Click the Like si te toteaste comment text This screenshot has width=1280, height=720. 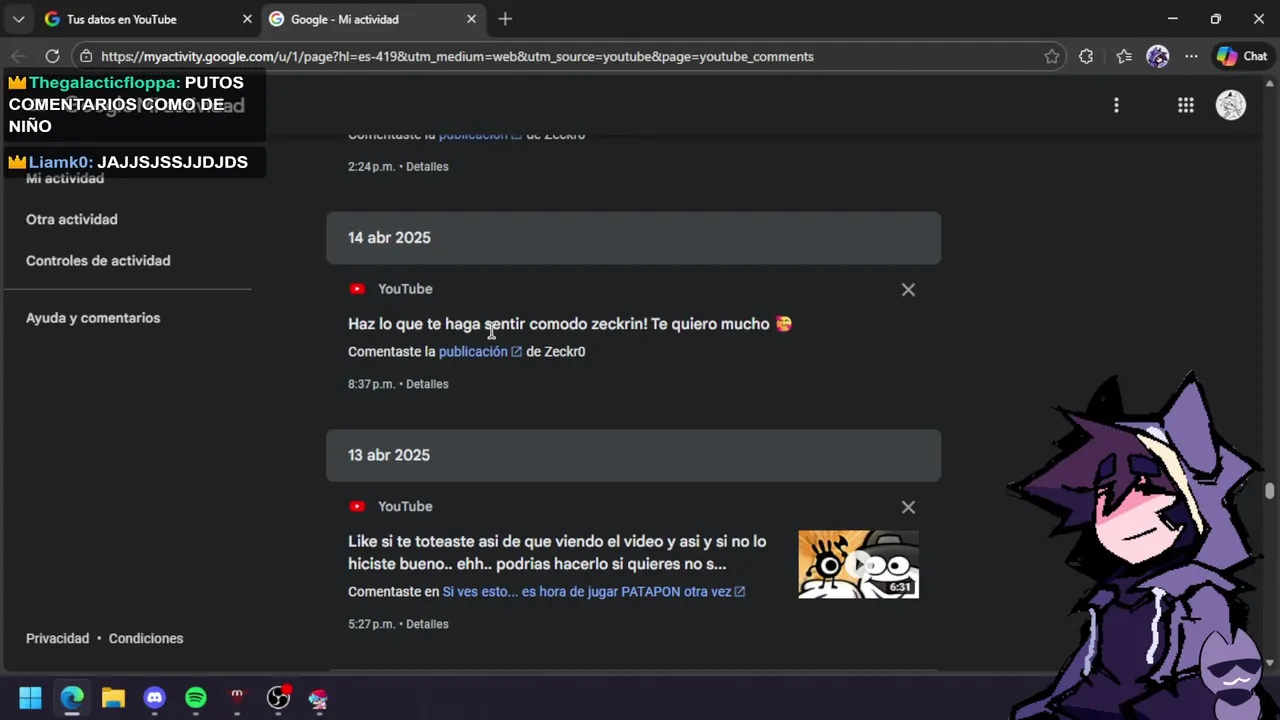[557, 552]
